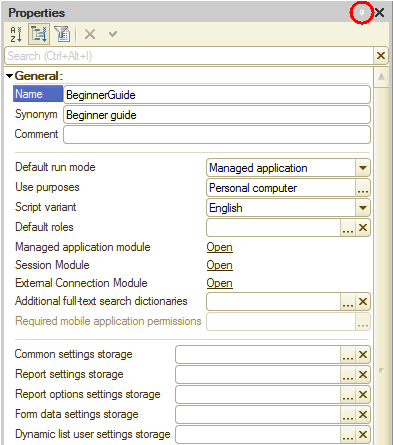
Task: Clear Report settings storage field
Action: [x=363, y=375]
